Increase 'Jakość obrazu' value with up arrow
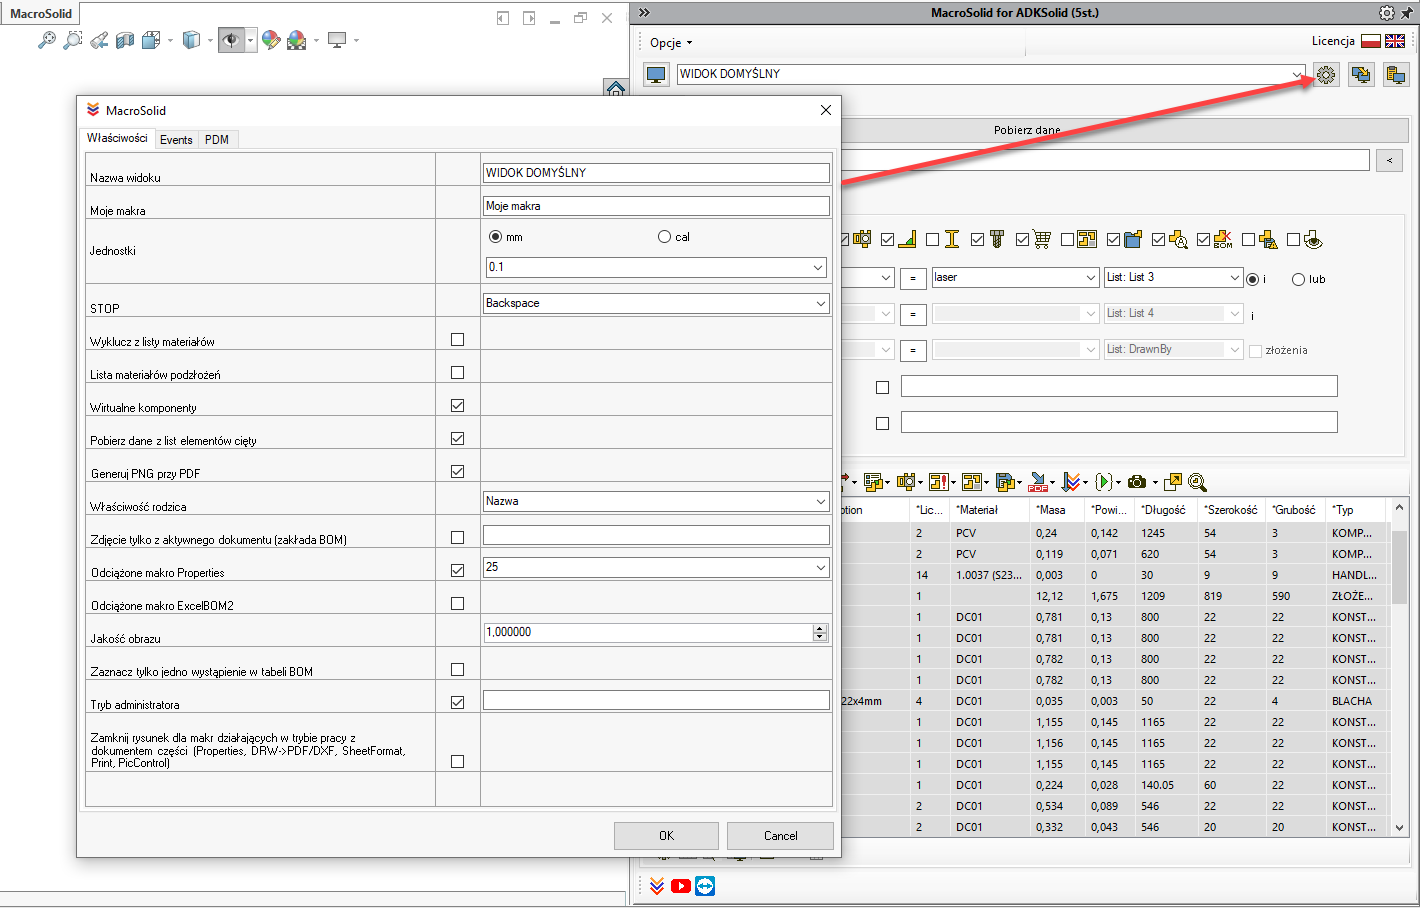This screenshot has width=1420, height=908. pyautogui.click(x=820, y=628)
